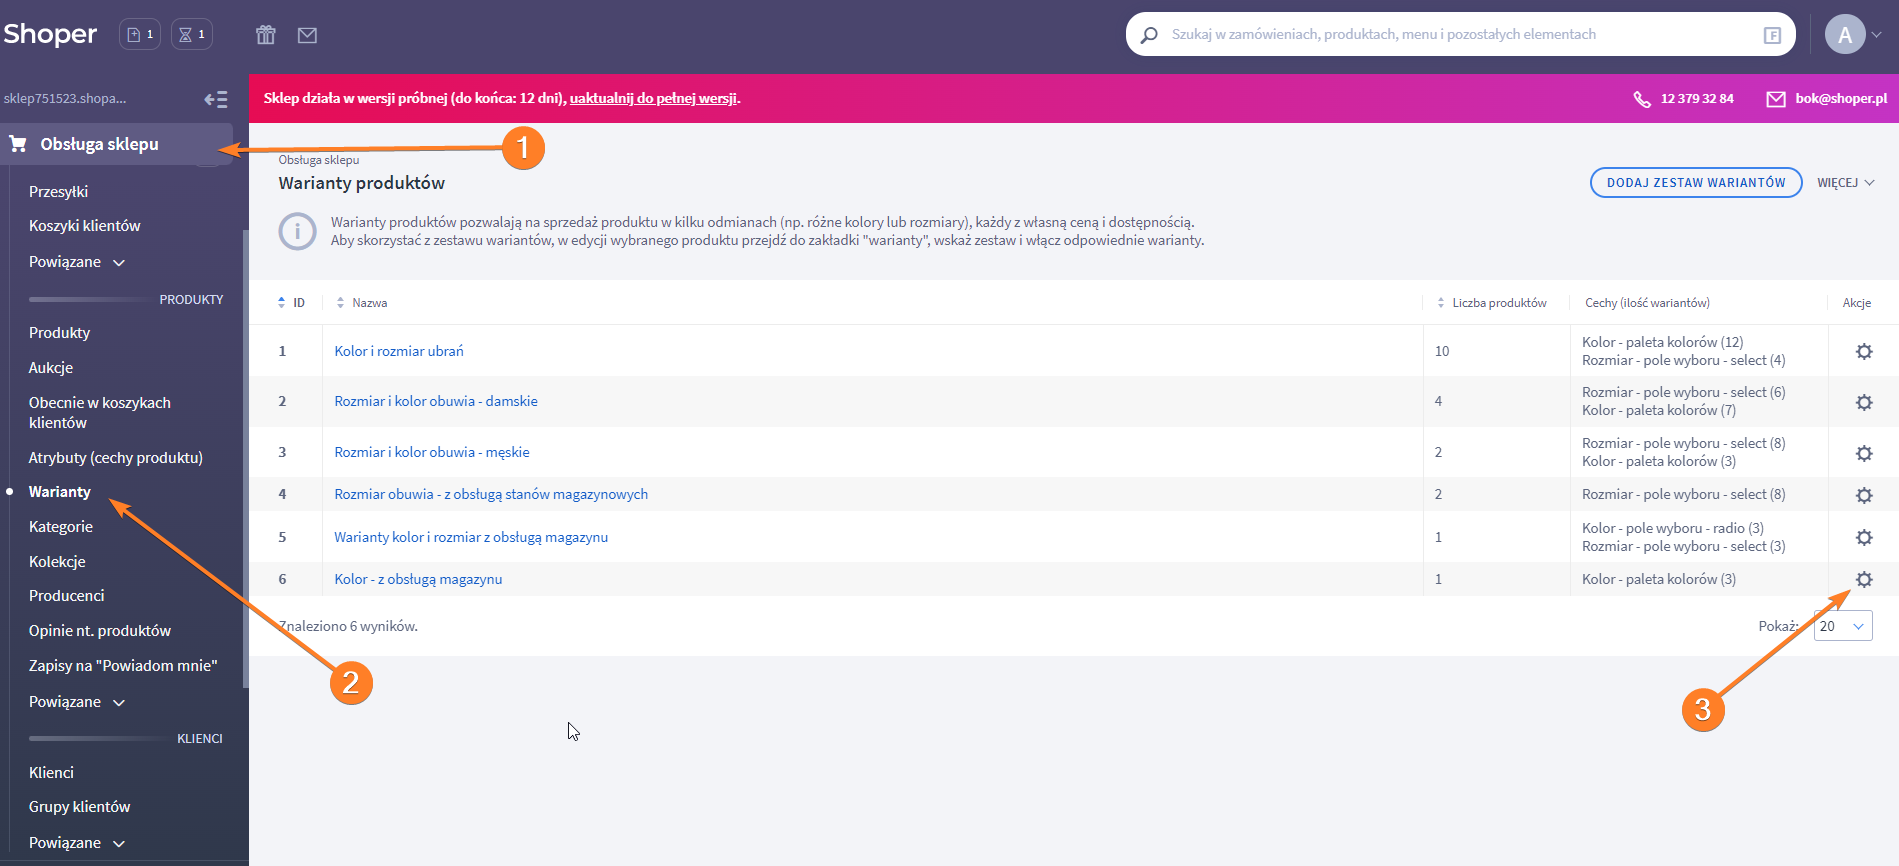Screen dimensions: 1899x866
Task: Open Warianty kolor i rozmiar z obsługą magazynu
Action: click(x=471, y=537)
